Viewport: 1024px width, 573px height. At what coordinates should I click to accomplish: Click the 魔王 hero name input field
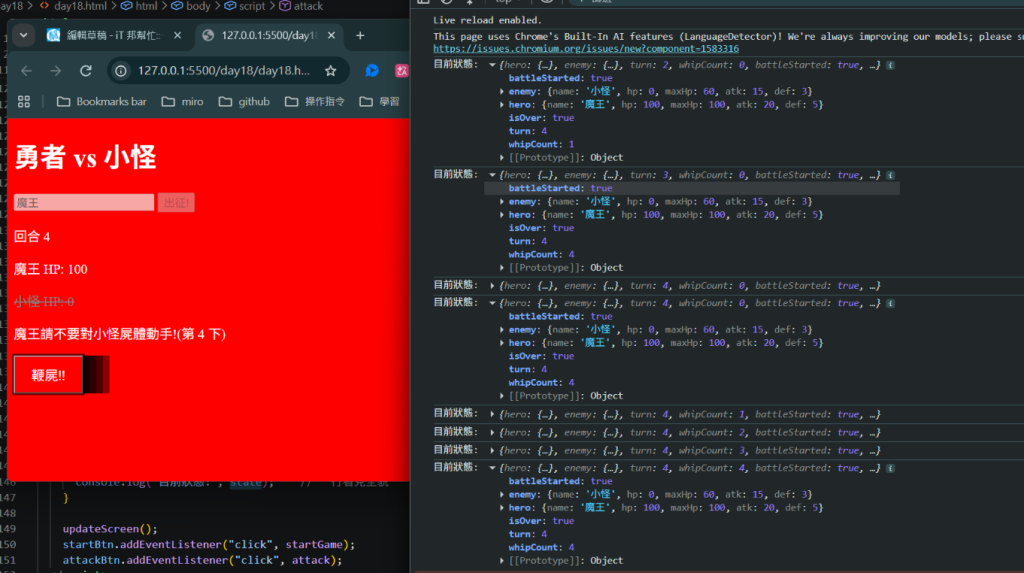tap(84, 203)
